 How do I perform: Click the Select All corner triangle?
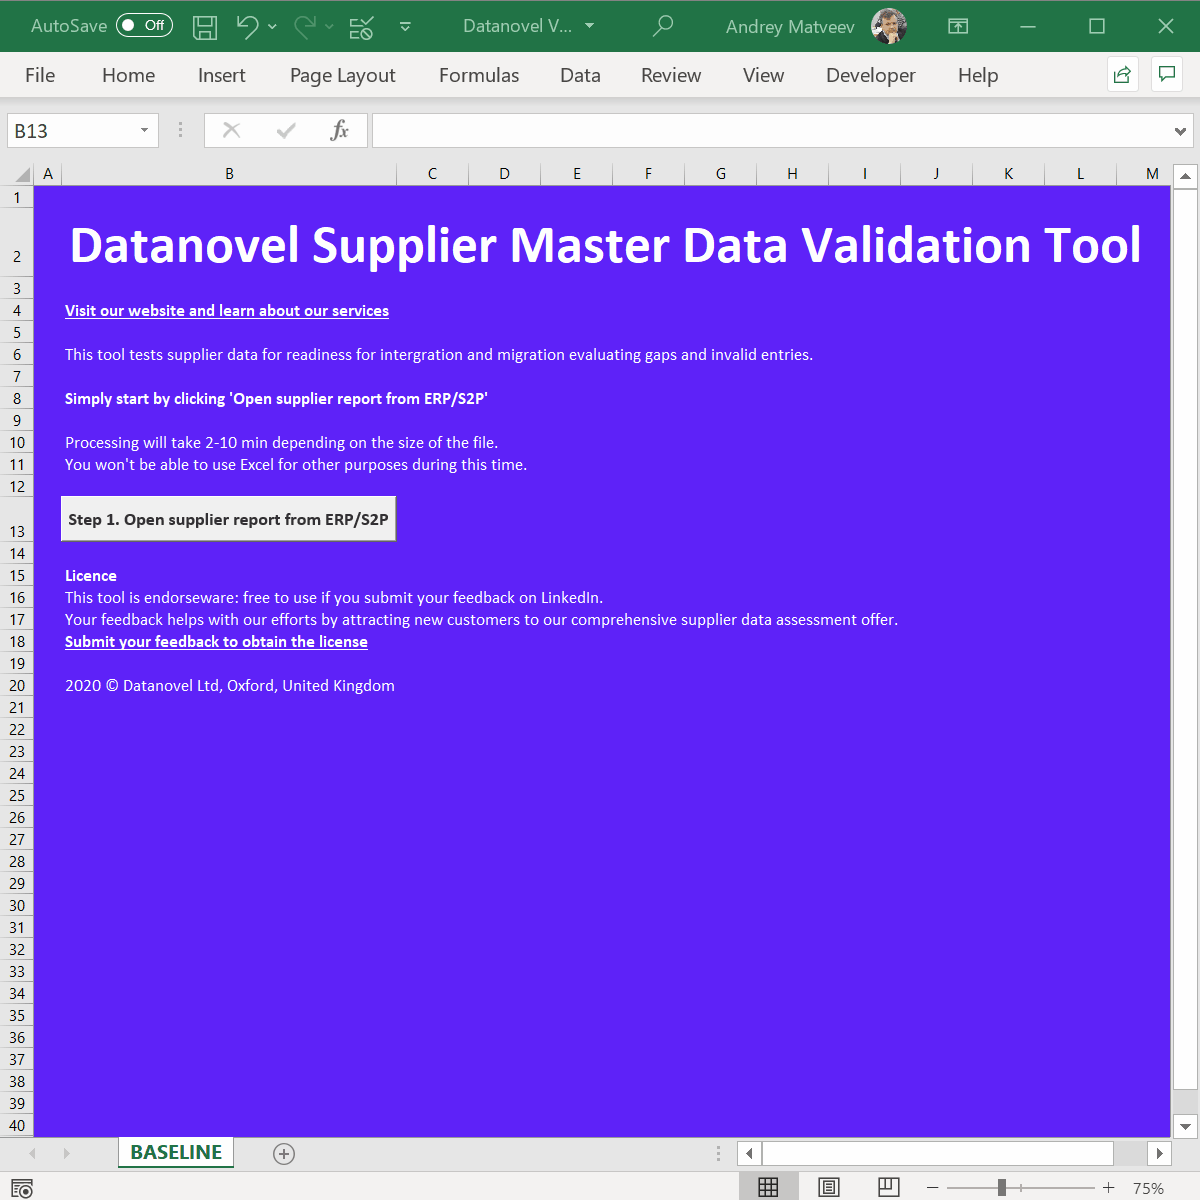click(22, 175)
